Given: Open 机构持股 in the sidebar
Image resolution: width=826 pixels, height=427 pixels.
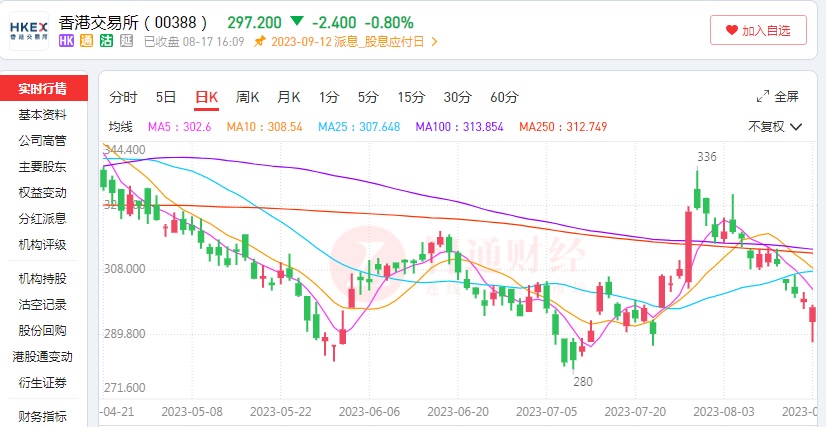Looking at the screenshot, I should pyautogui.click(x=43, y=279).
